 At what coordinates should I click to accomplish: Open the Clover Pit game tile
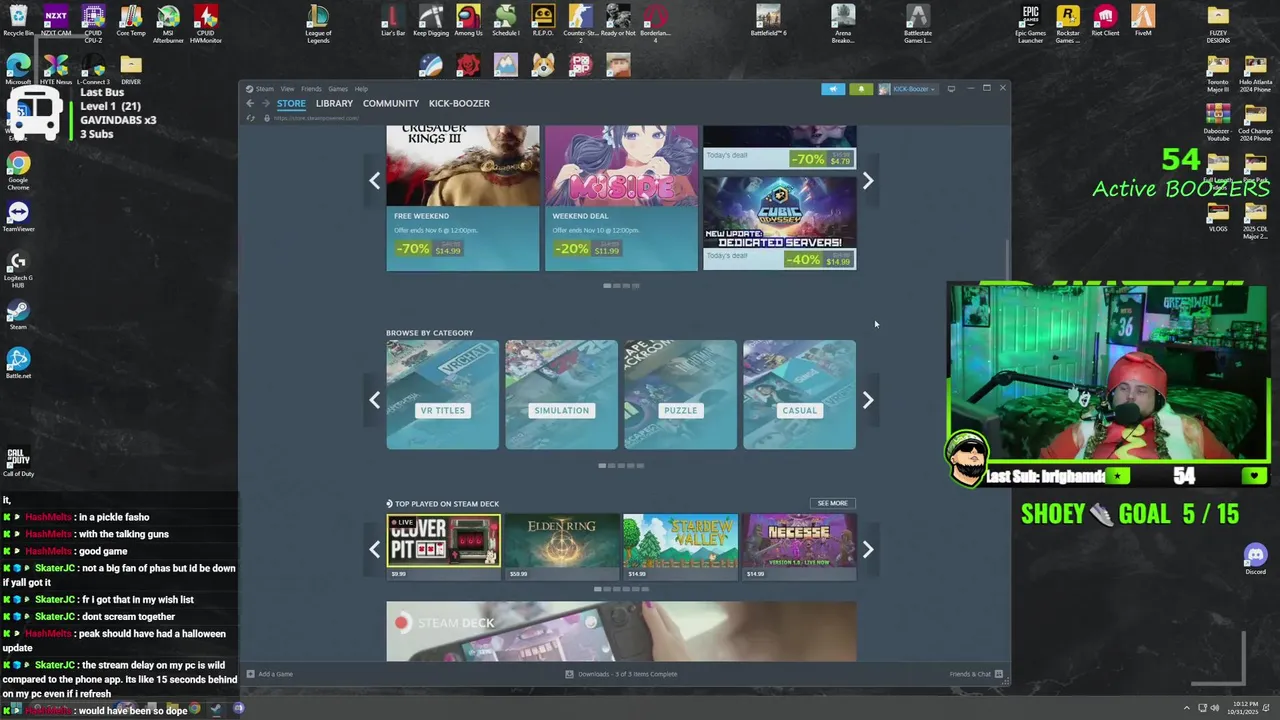pyautogui.click(x=444, y=547)
